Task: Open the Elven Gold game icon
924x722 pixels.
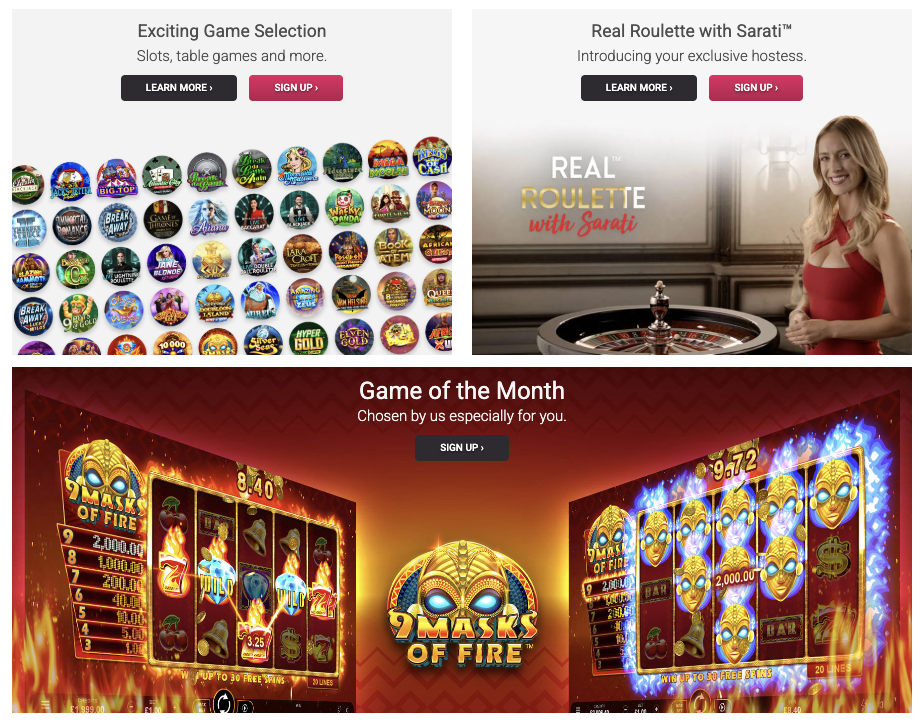Action: 354,337
